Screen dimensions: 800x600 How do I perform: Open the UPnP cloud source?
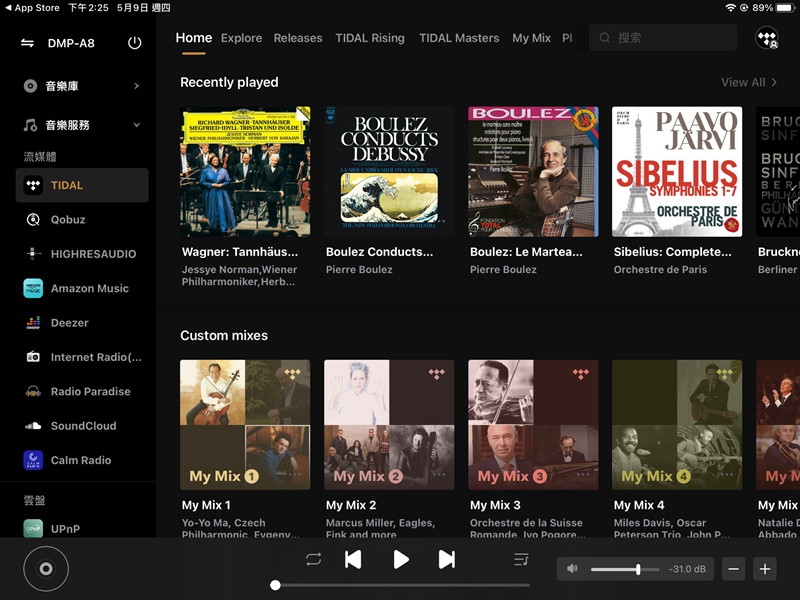pos(82,529)
